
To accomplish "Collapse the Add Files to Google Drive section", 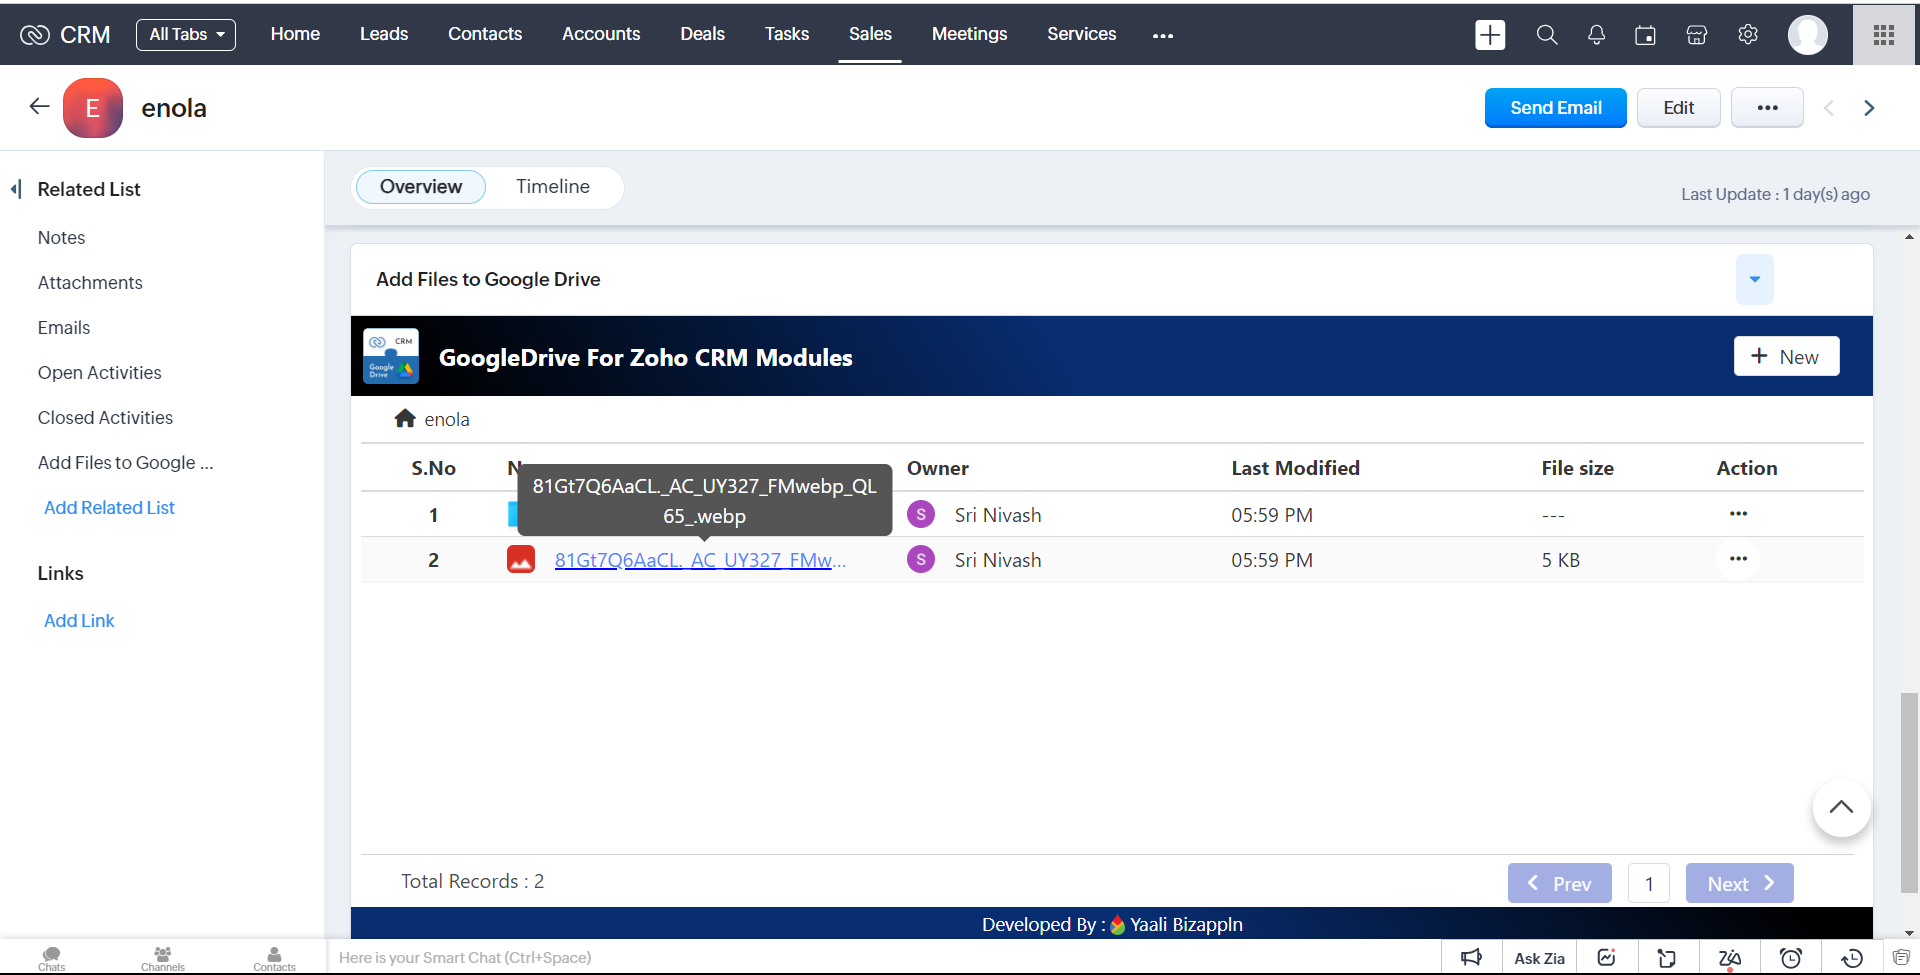I will tap(1754, 279).
